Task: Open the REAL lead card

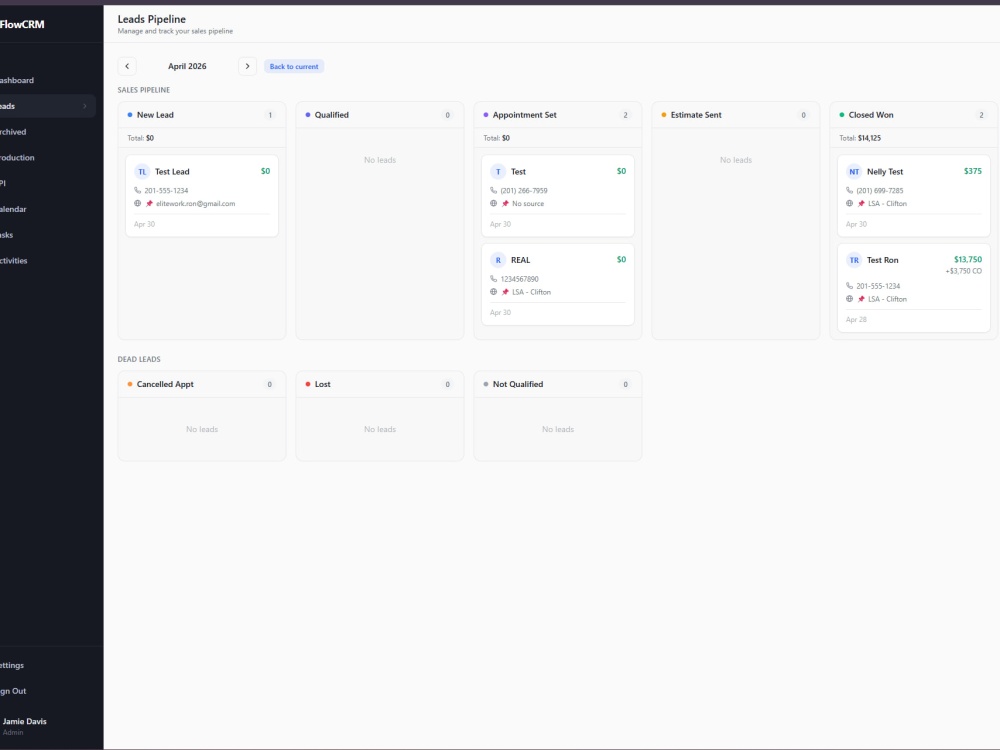Action: (557, 284)
